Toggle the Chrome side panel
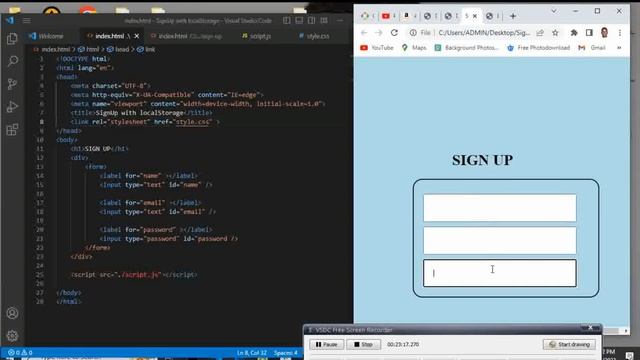 pos(589,33)
